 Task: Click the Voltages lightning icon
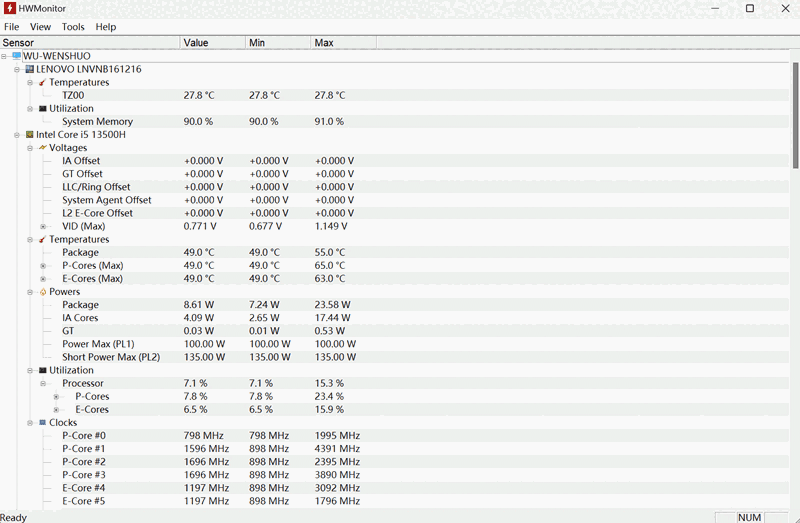42,148
